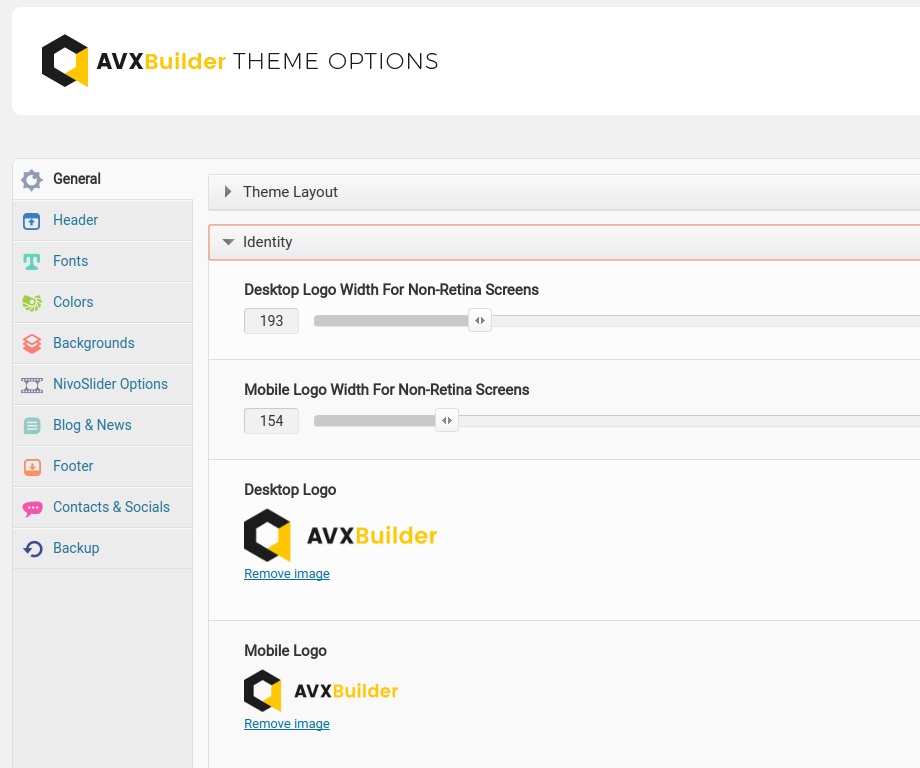Click the Blog & News icon
The image size is (920, 768).
click(x=32, y=426)
